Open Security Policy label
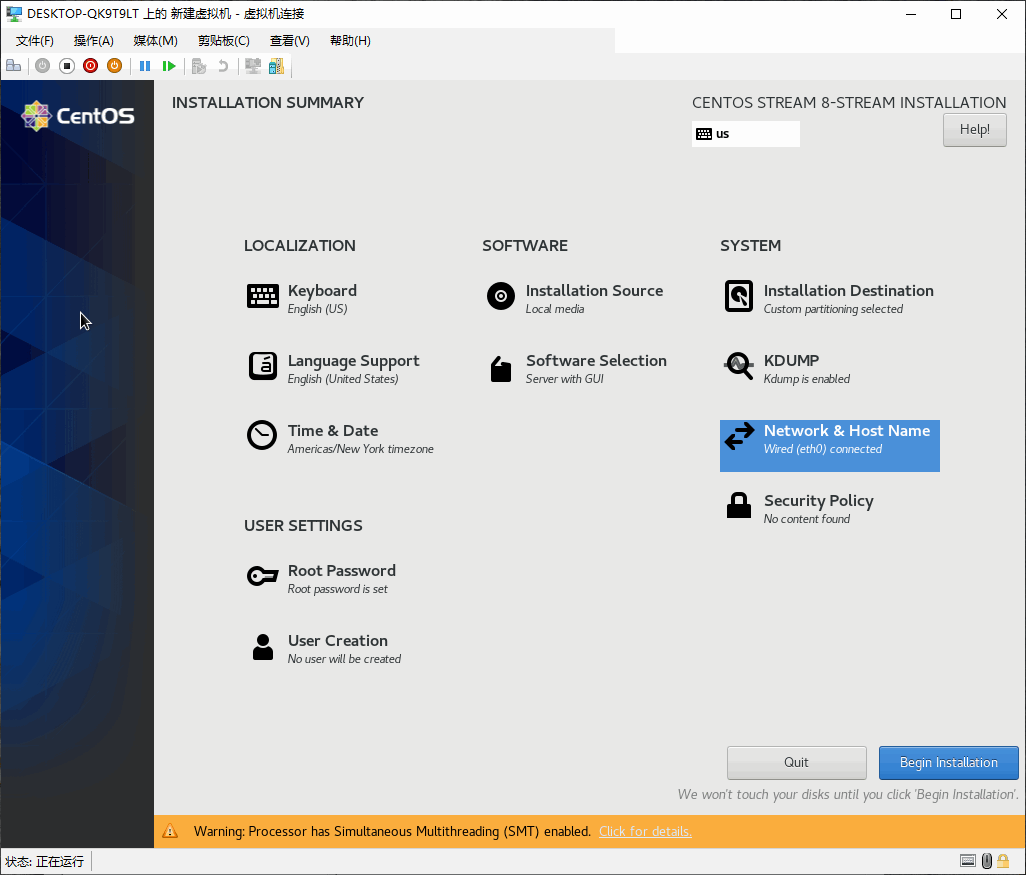 [x=819, y=501]
